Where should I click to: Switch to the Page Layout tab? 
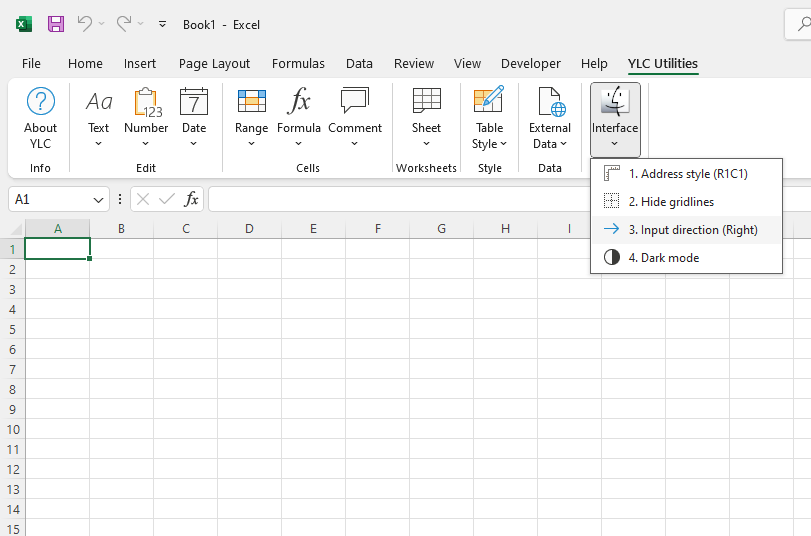[x=214, y=63]
